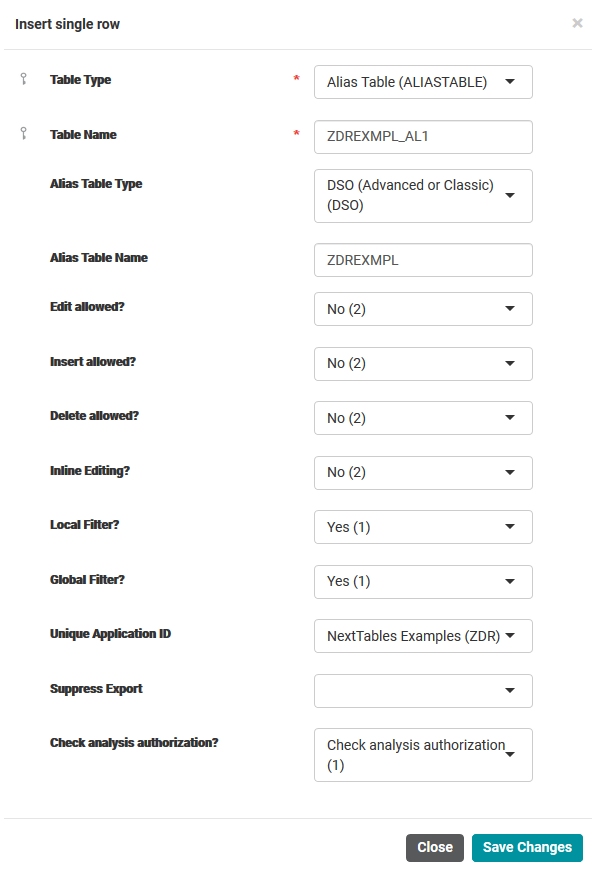Image resolution: width=592 pixels, height=872 pixels.
Task: Click the key icon beside Table Name
Action: [x=23, y=133]
